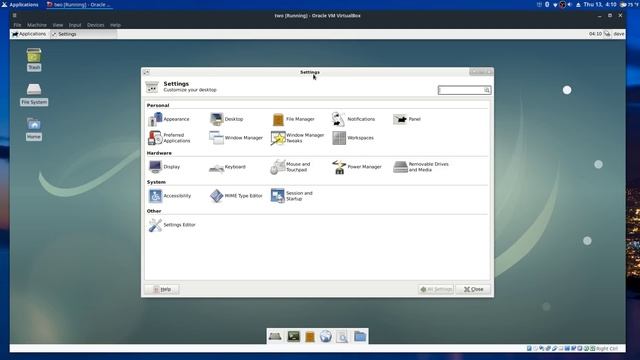Select the Trash desktop icon
Viewport: 640px width, 360px height.
tap(34, 60)
